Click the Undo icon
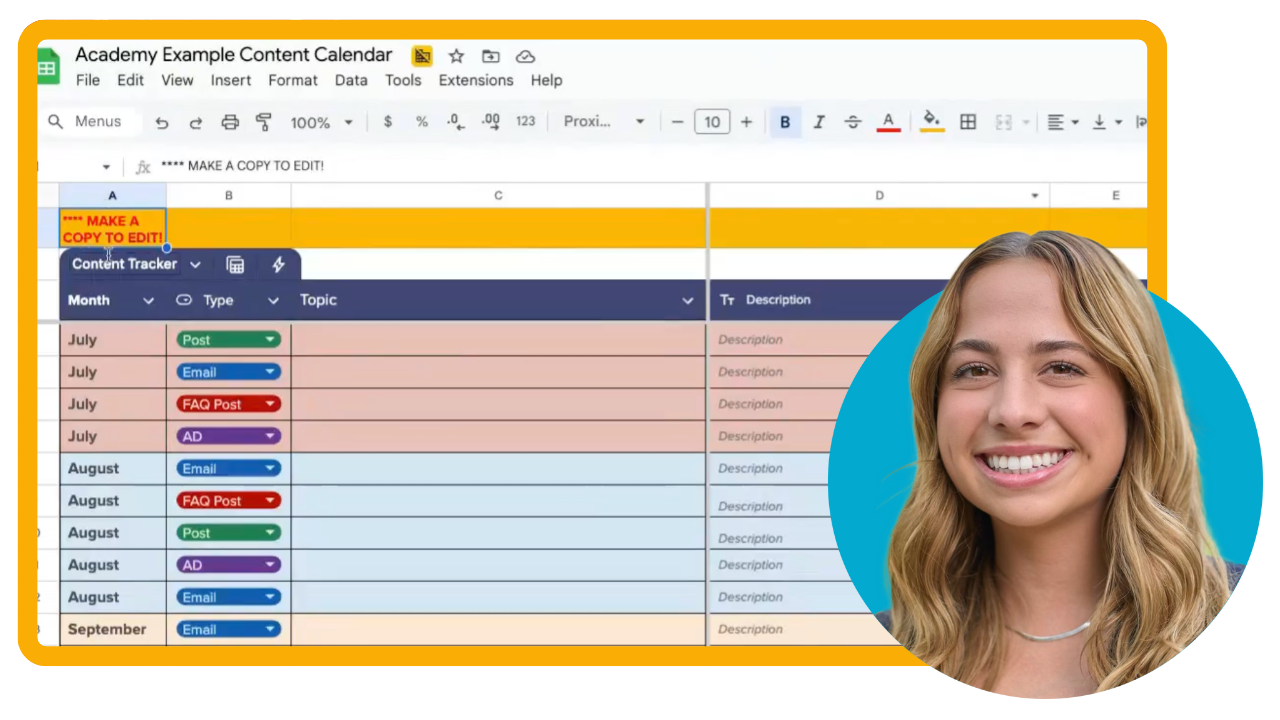The height and width of the screenshot is (720, 1280). [162, 121]
